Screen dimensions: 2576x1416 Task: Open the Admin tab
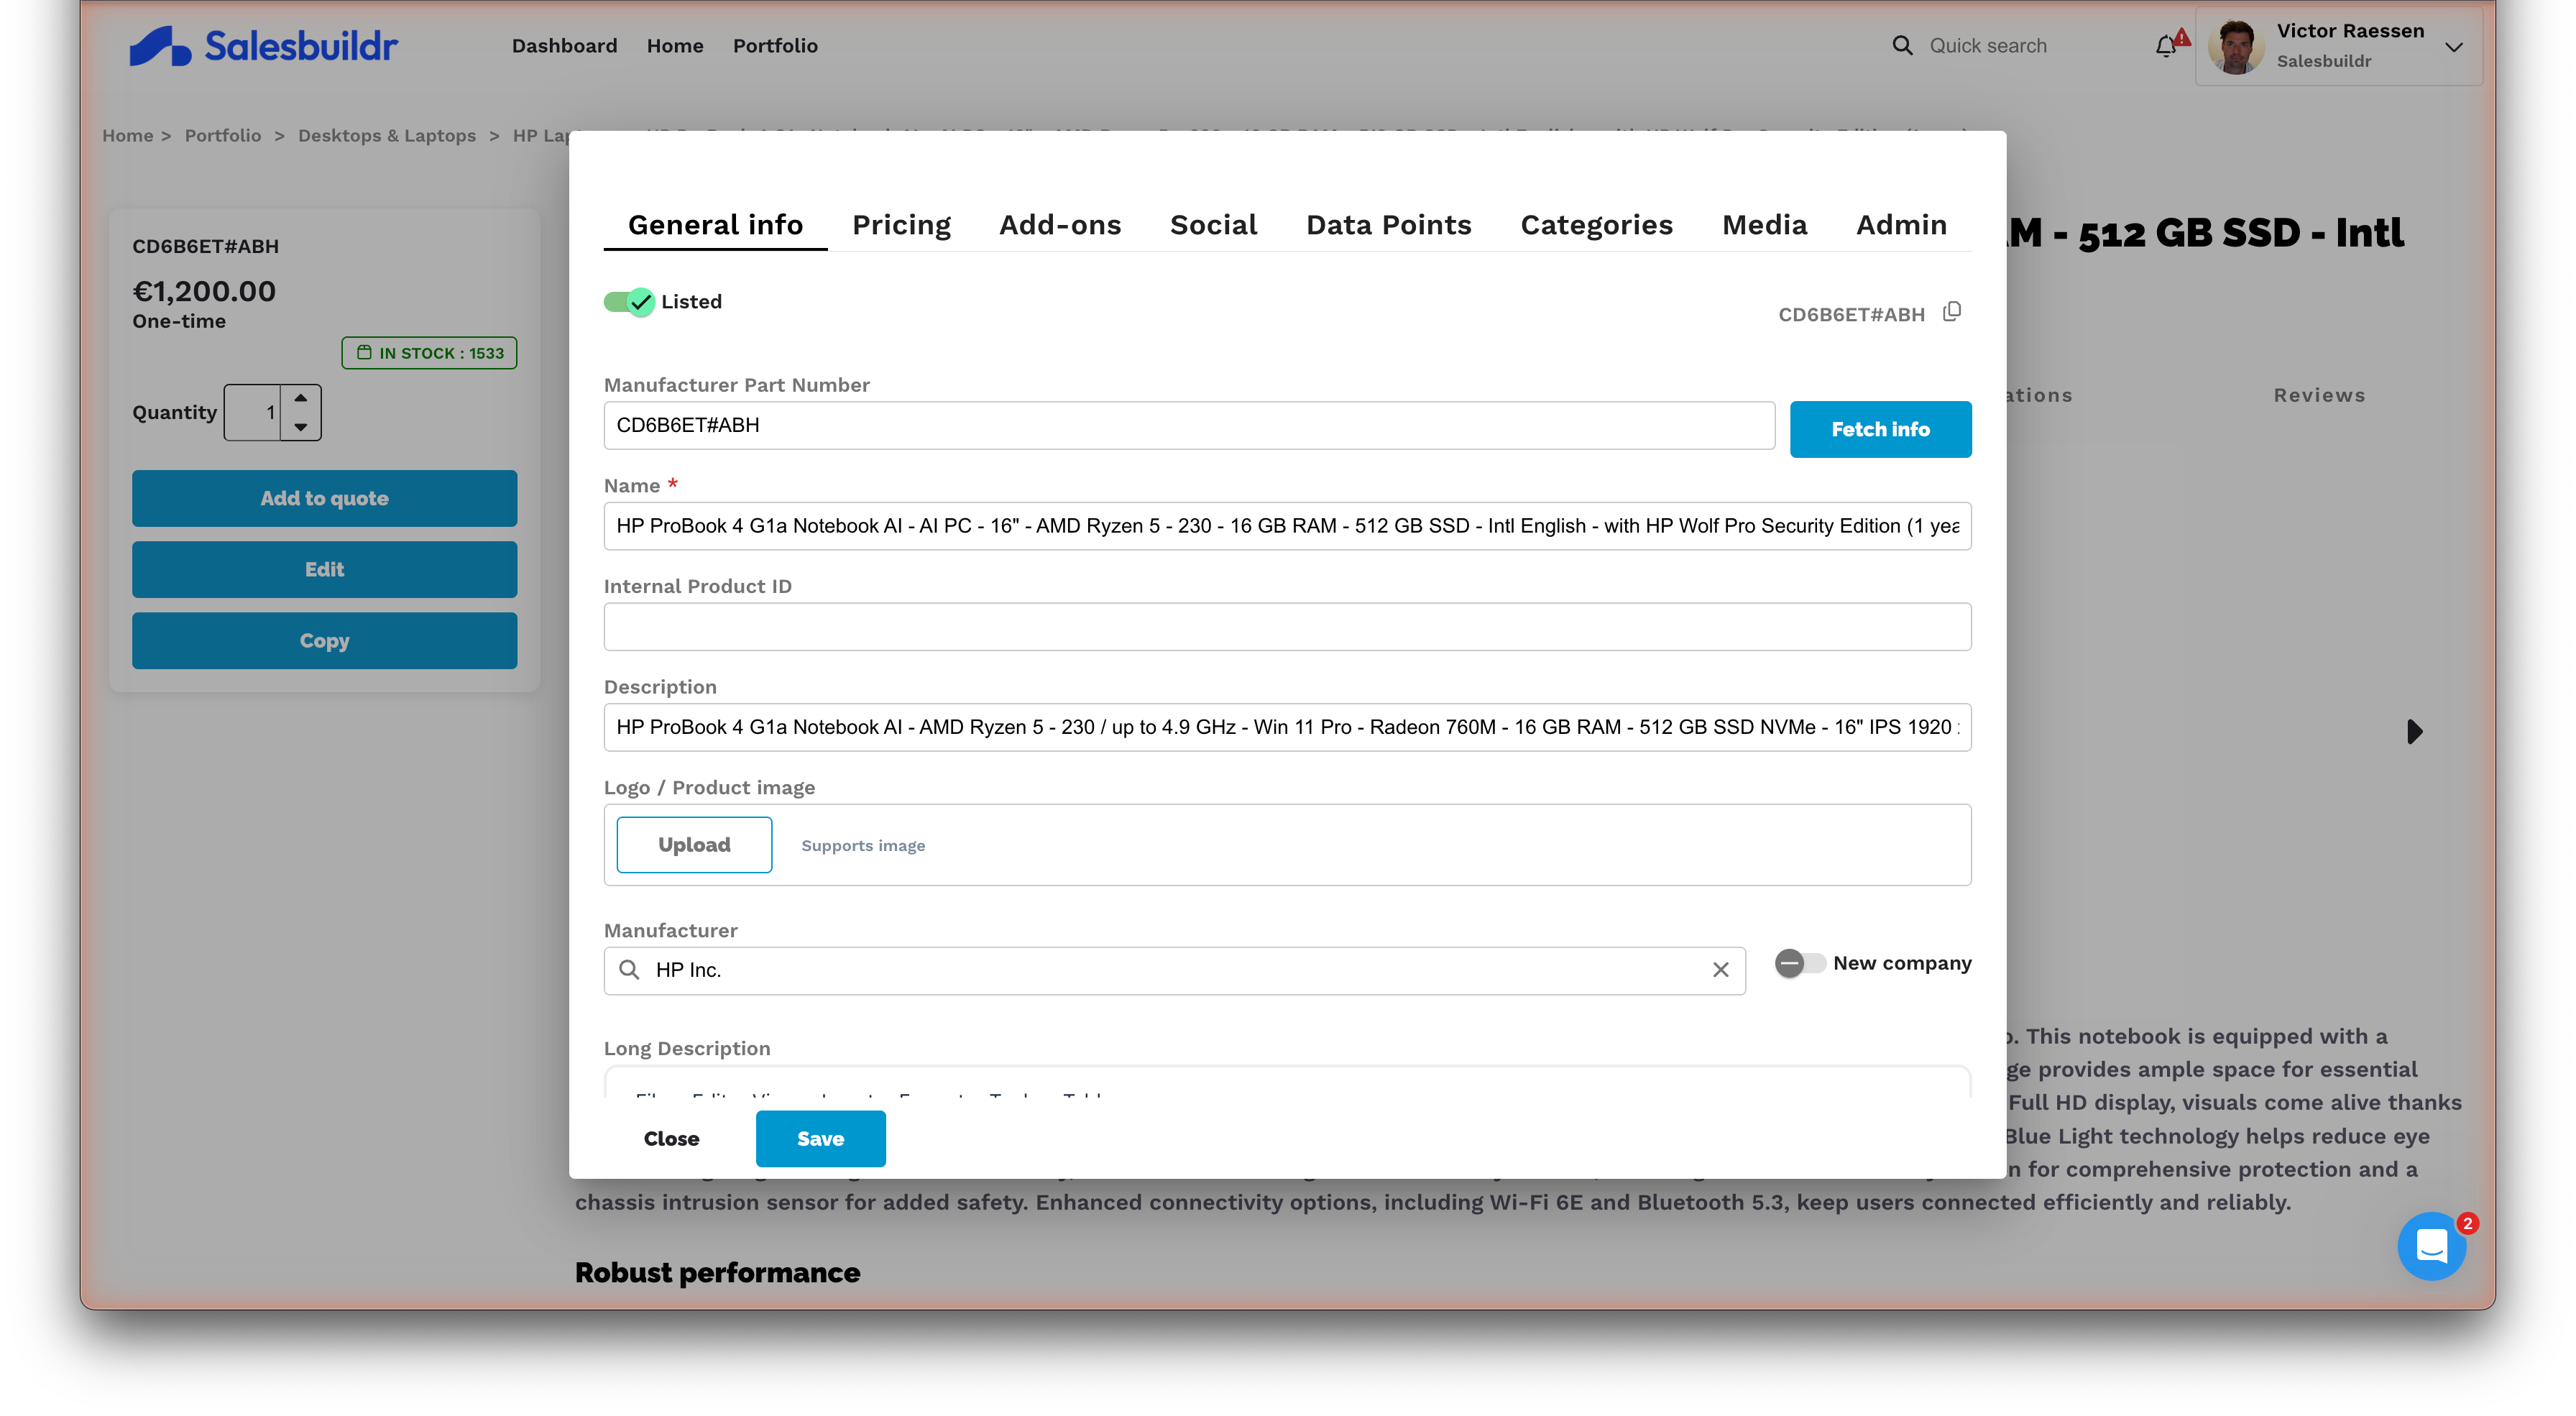(1902, 225)
